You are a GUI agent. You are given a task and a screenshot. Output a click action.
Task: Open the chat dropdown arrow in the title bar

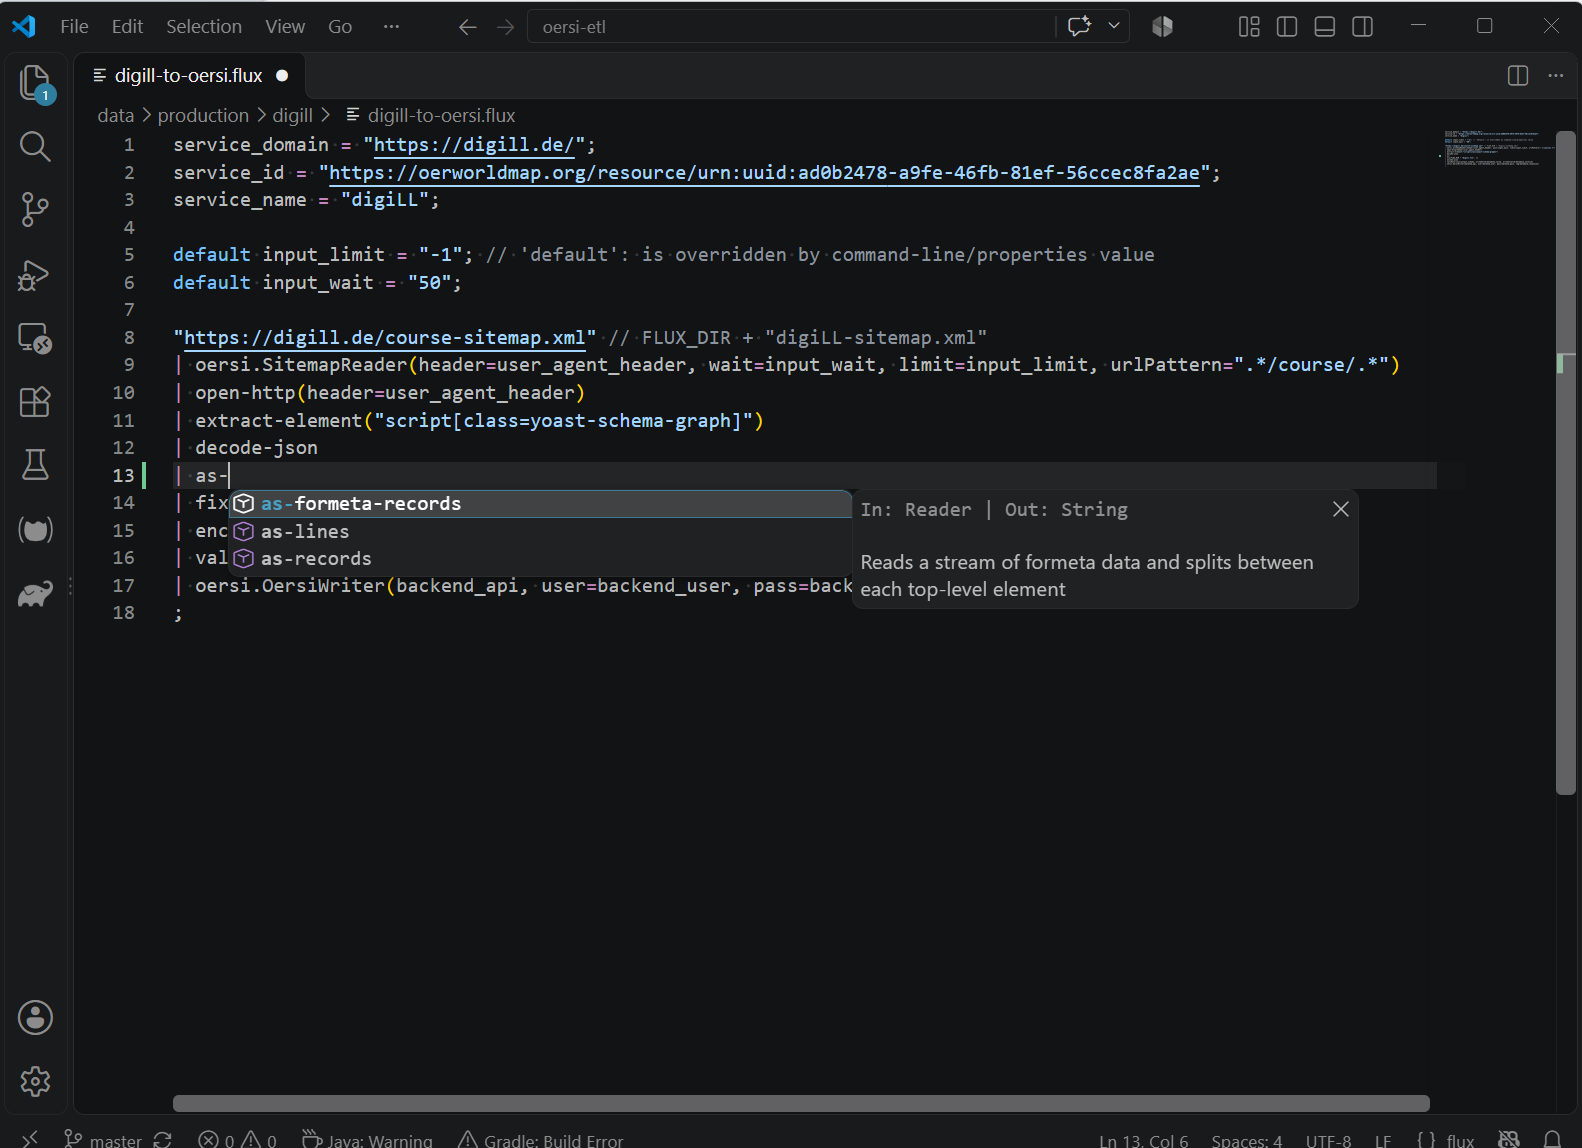pyautogui.click(x=1114, y=27)
